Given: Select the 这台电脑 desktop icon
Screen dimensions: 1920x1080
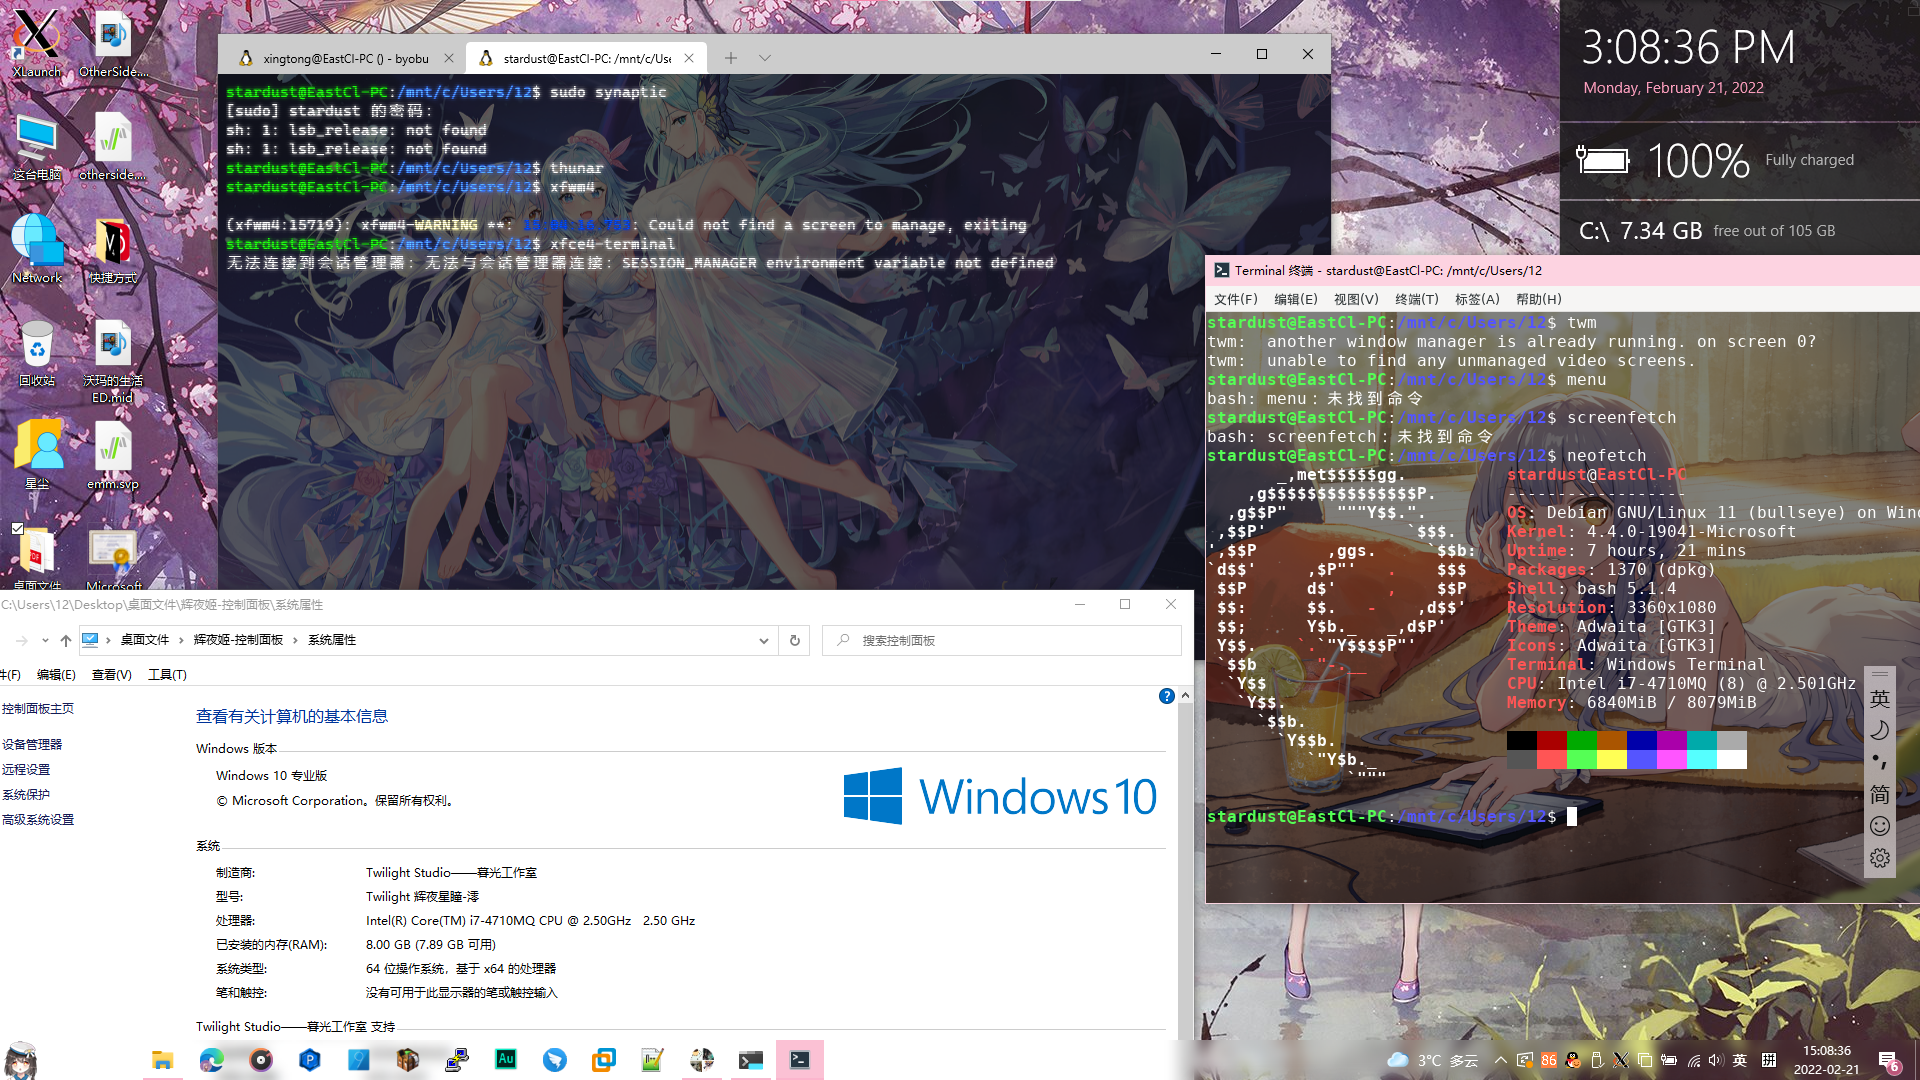Looking at the screenshot, I should (x=36, y=146).
